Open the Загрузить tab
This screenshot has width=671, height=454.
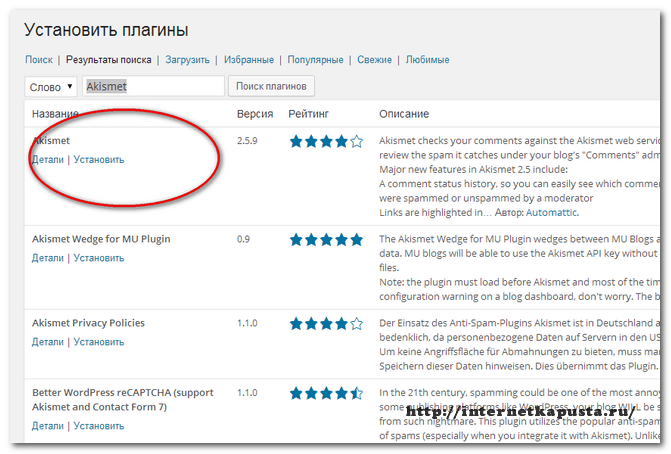(x=187, y=60)
